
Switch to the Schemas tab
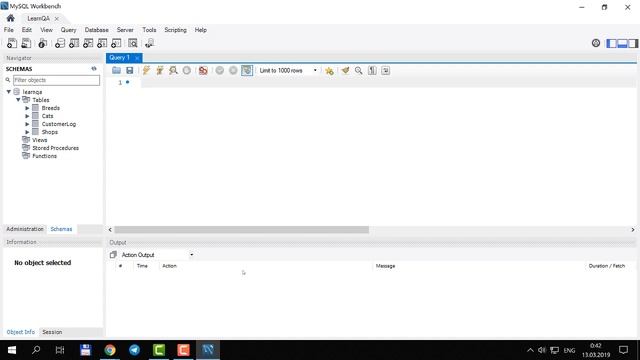click(61, 229)
